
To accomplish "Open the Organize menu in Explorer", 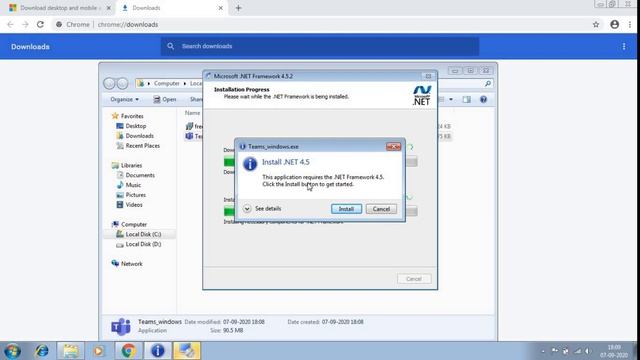I will 124,99.
